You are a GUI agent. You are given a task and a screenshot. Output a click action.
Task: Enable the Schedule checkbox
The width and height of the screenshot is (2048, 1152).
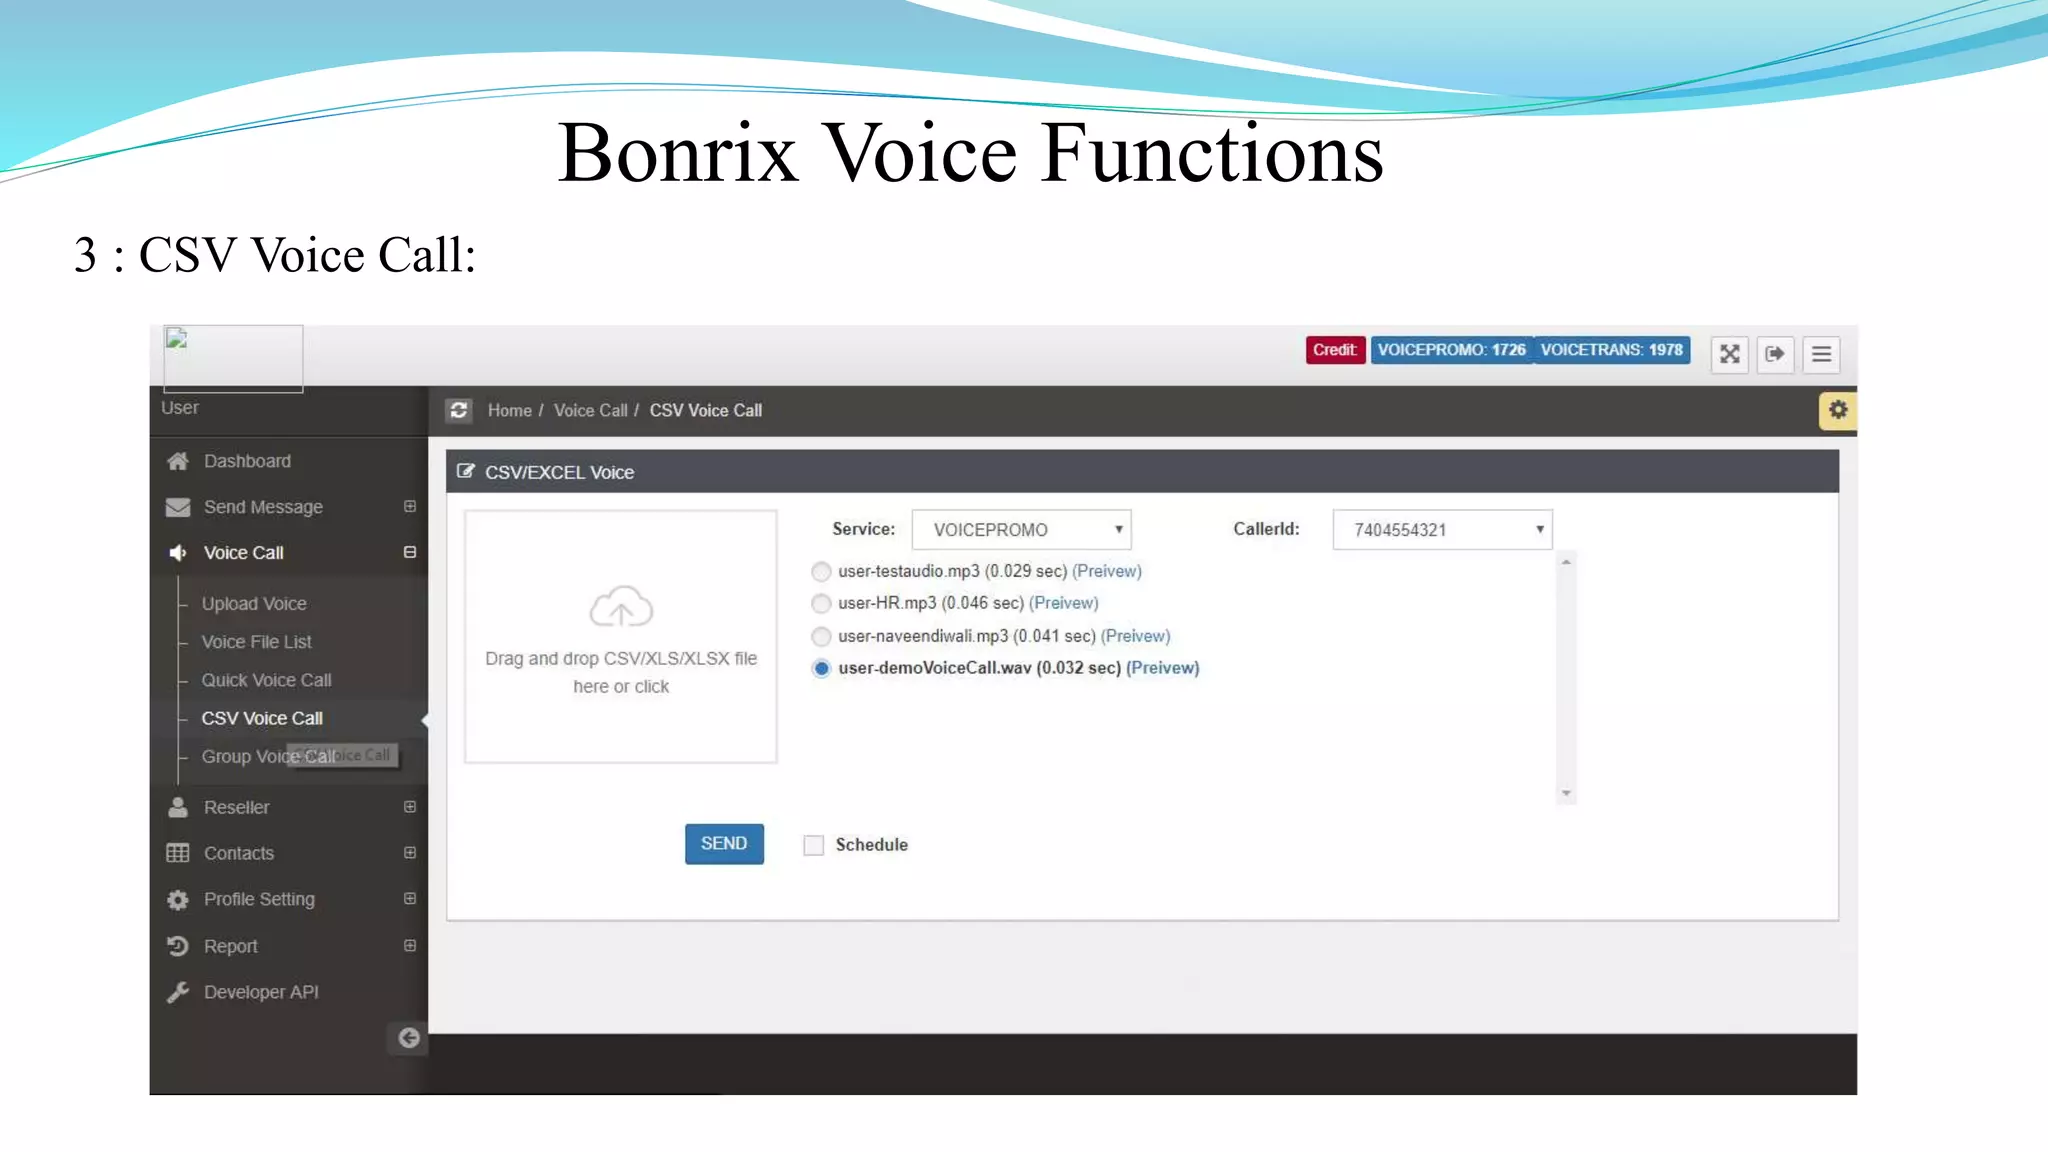[814, 845]
